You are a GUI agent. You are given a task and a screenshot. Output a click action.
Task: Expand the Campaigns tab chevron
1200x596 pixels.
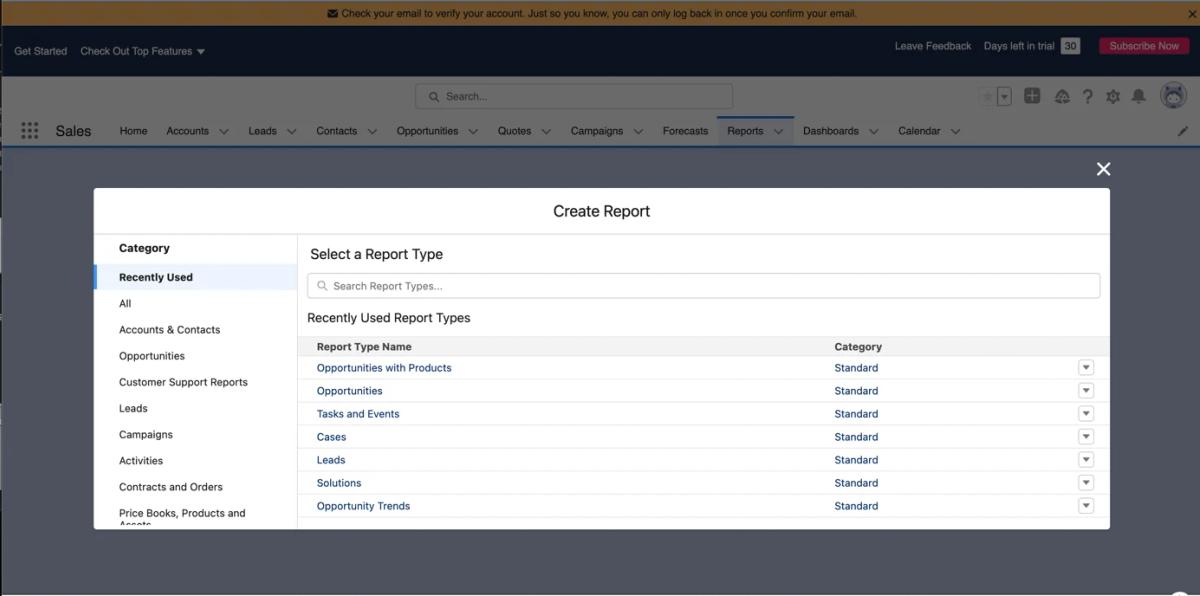point(637,131)
